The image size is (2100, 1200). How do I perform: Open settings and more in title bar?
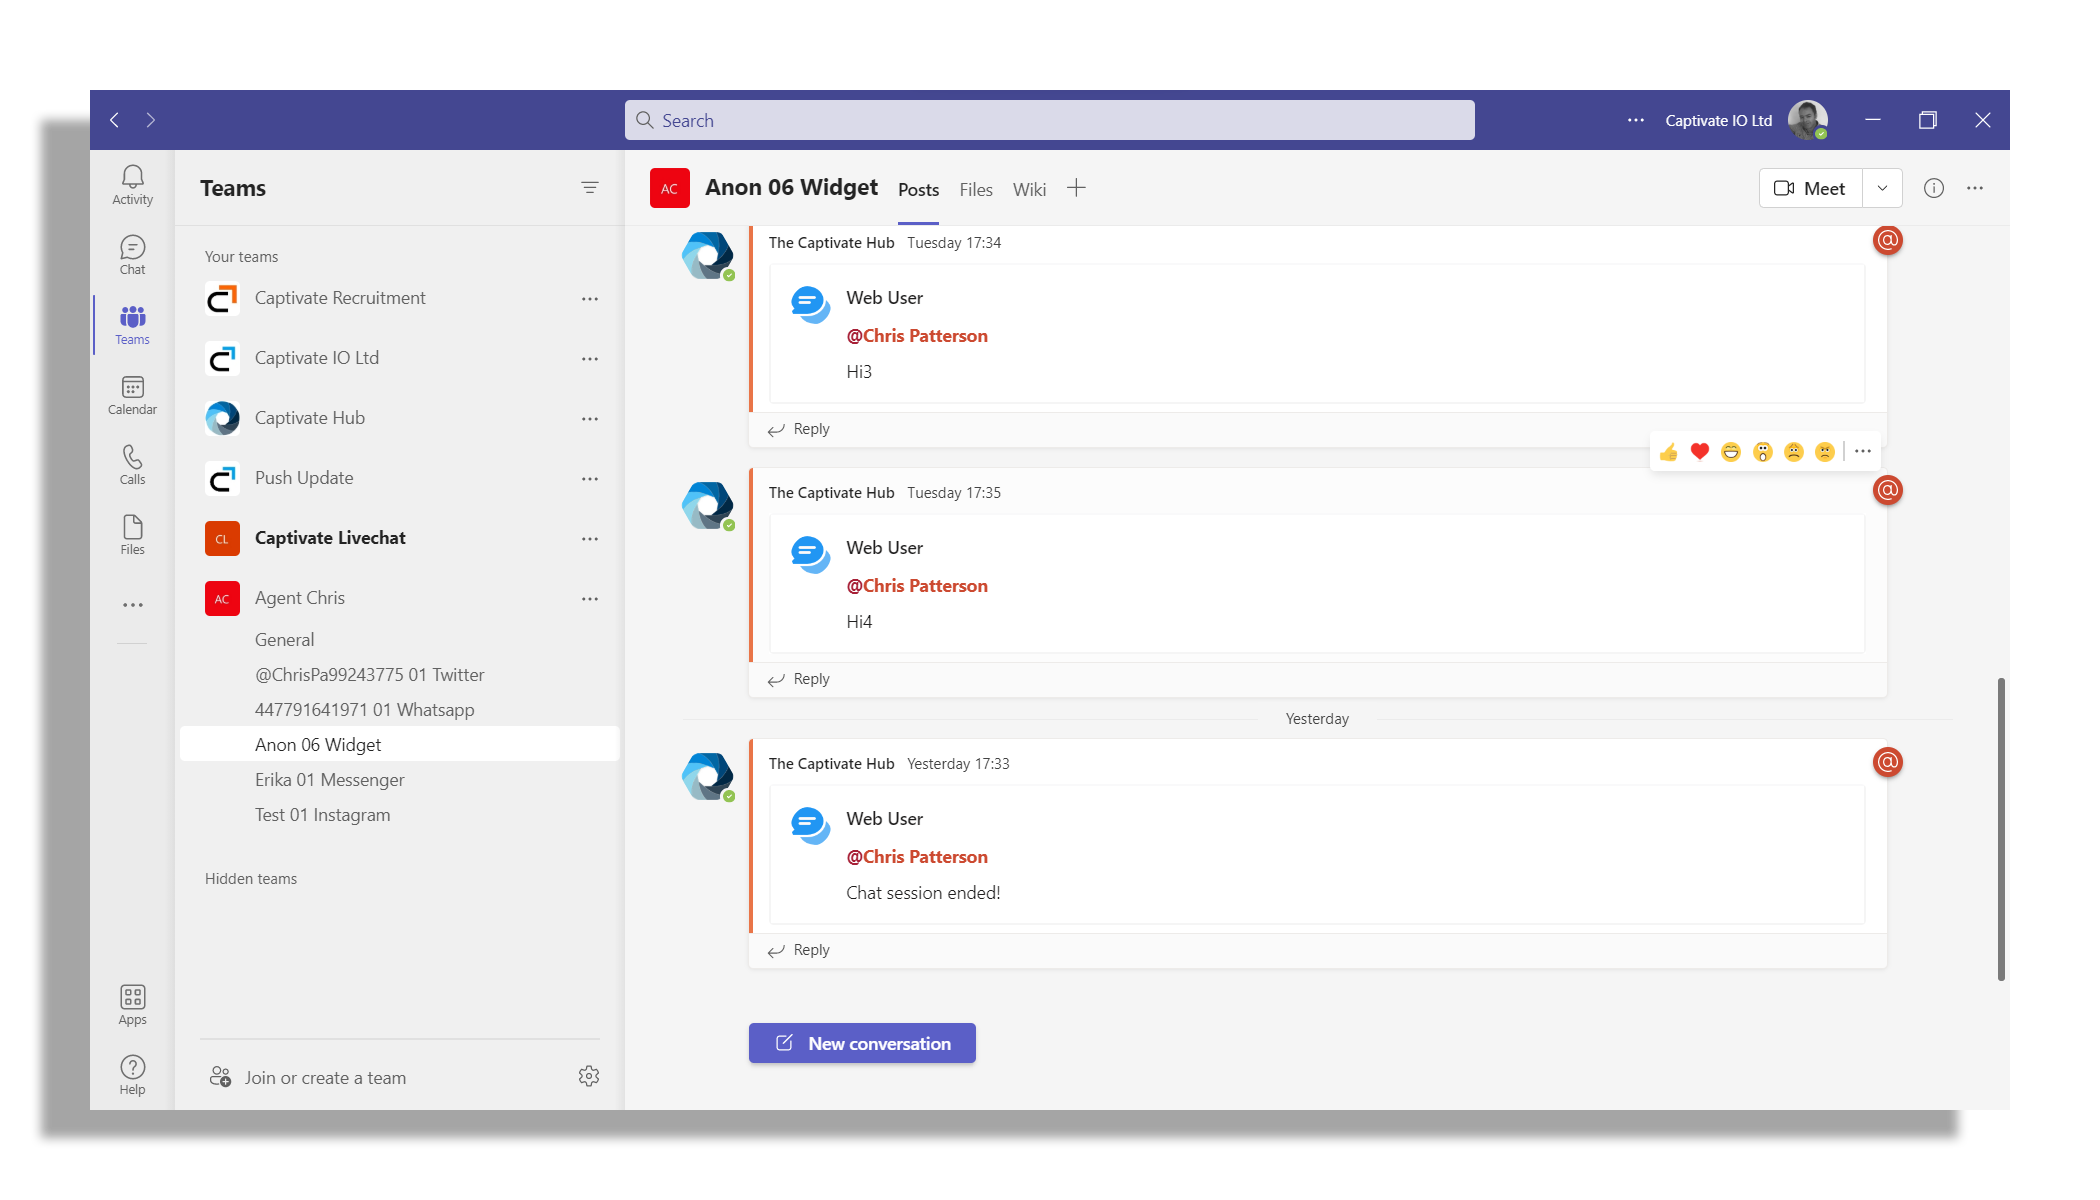click(x=1636, y=120)
